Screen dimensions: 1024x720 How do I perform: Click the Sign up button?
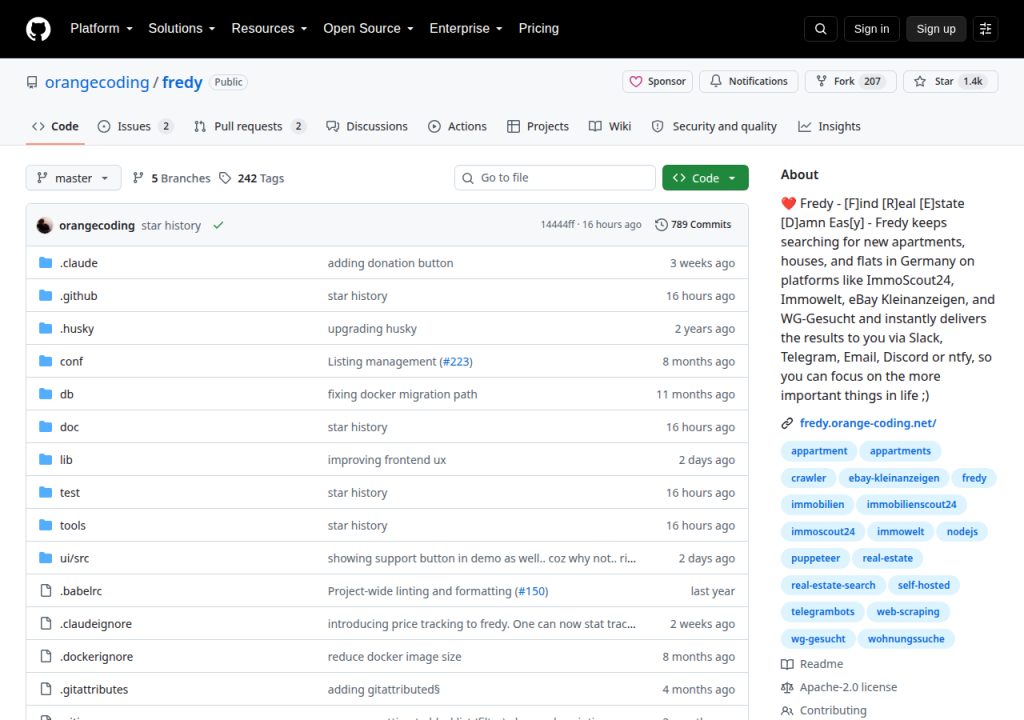[936, 29]
